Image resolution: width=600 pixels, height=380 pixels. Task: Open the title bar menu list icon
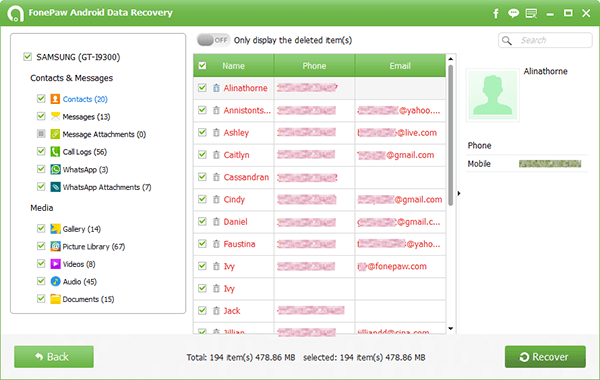[531, 13]
